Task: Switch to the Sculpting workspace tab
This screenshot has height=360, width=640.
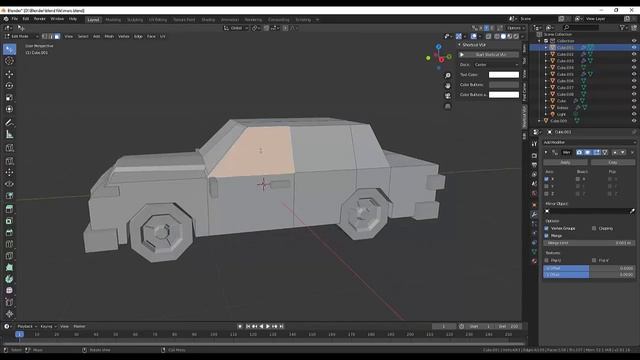Action: [135, 20]
